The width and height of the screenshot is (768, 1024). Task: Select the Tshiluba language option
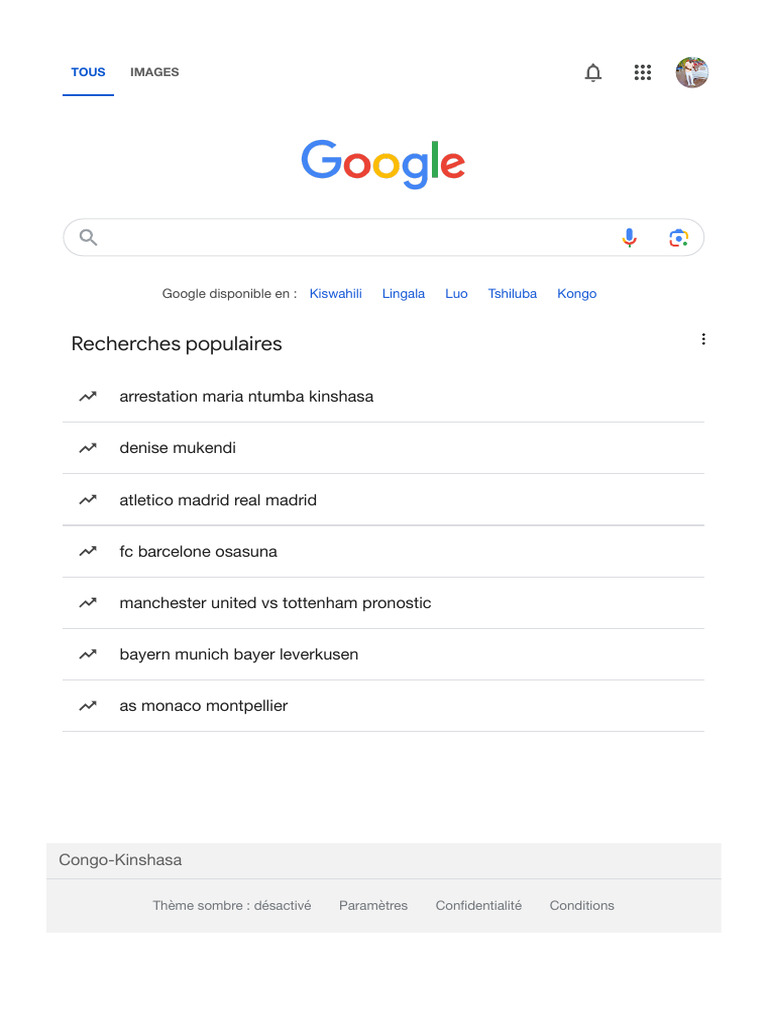click(x=512, y=294)
